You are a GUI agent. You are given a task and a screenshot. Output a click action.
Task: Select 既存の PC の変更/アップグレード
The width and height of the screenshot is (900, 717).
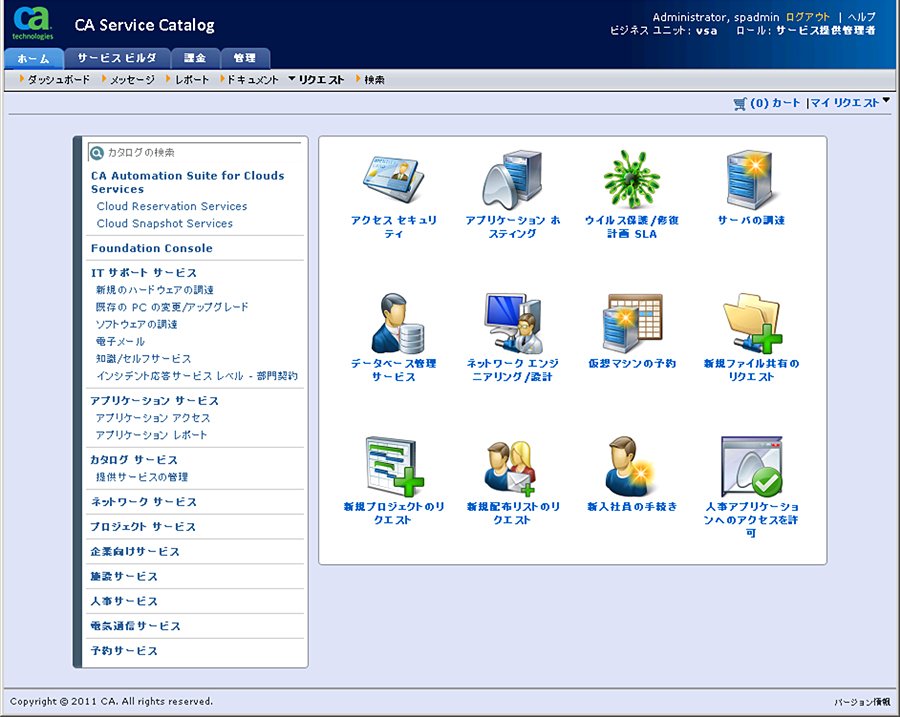pyautogui.click(x=172, y=307)
